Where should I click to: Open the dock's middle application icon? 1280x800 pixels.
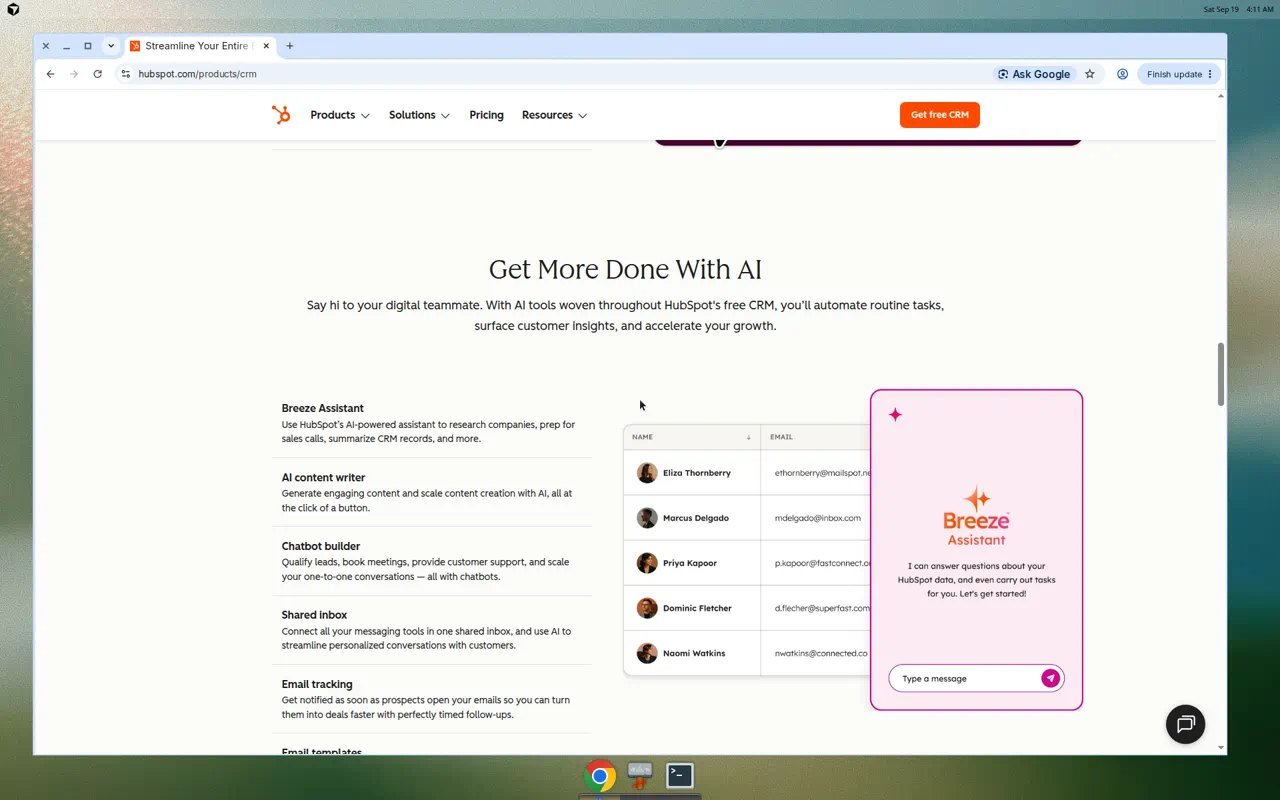640,775
